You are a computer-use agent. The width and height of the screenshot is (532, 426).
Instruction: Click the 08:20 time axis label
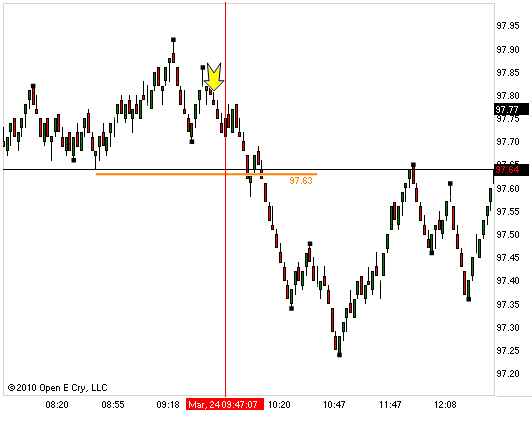coord(57,405)
